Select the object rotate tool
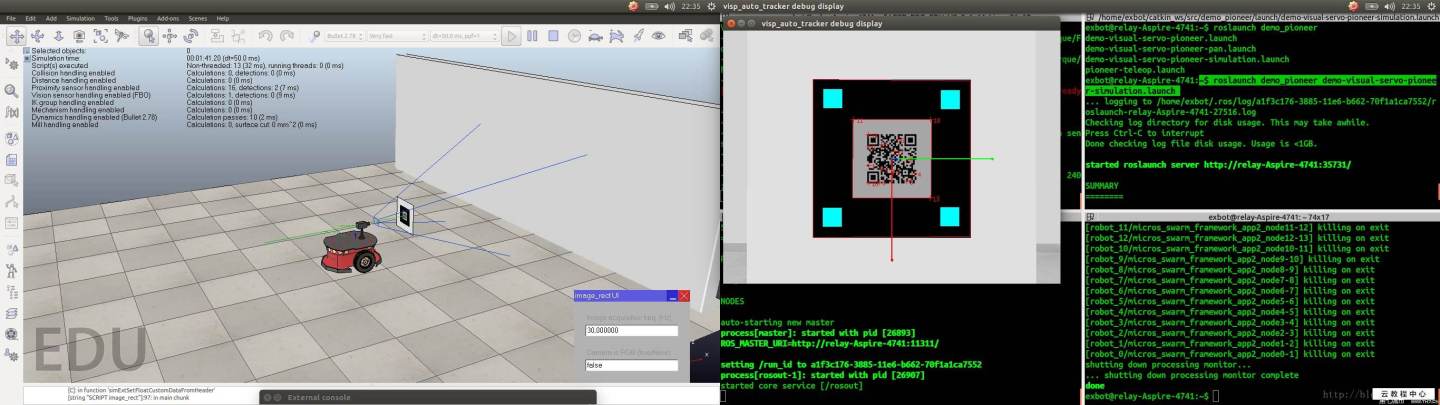 point(190,36)
